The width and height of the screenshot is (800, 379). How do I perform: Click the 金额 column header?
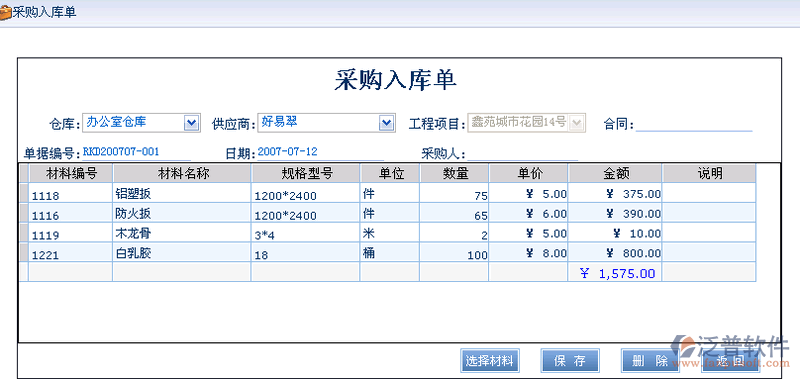(615, 173)
